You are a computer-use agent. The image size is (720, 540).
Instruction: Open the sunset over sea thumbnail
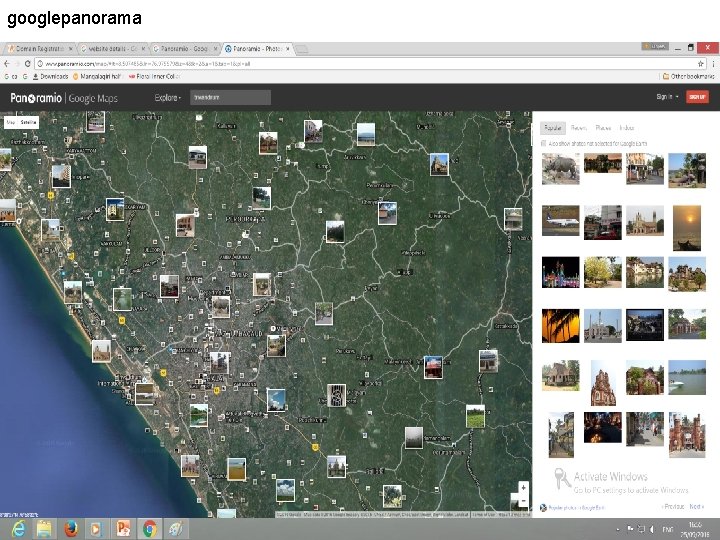tap(687, 228)
